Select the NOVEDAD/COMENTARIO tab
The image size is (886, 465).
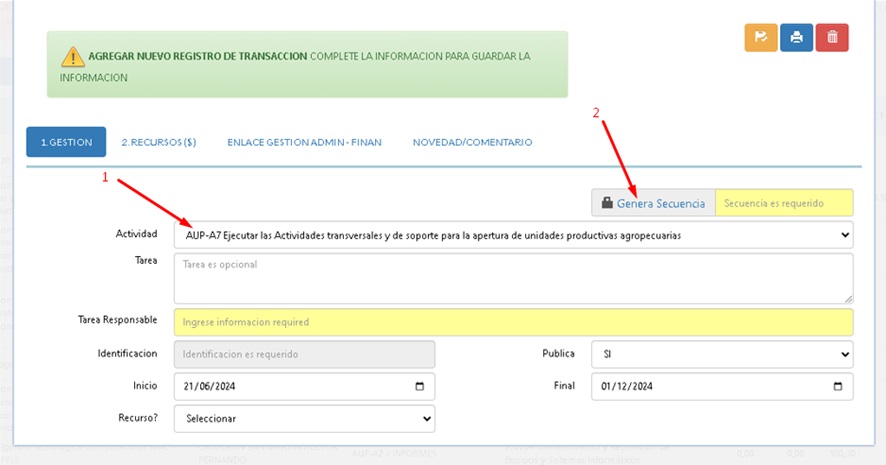tap(472, 142)
